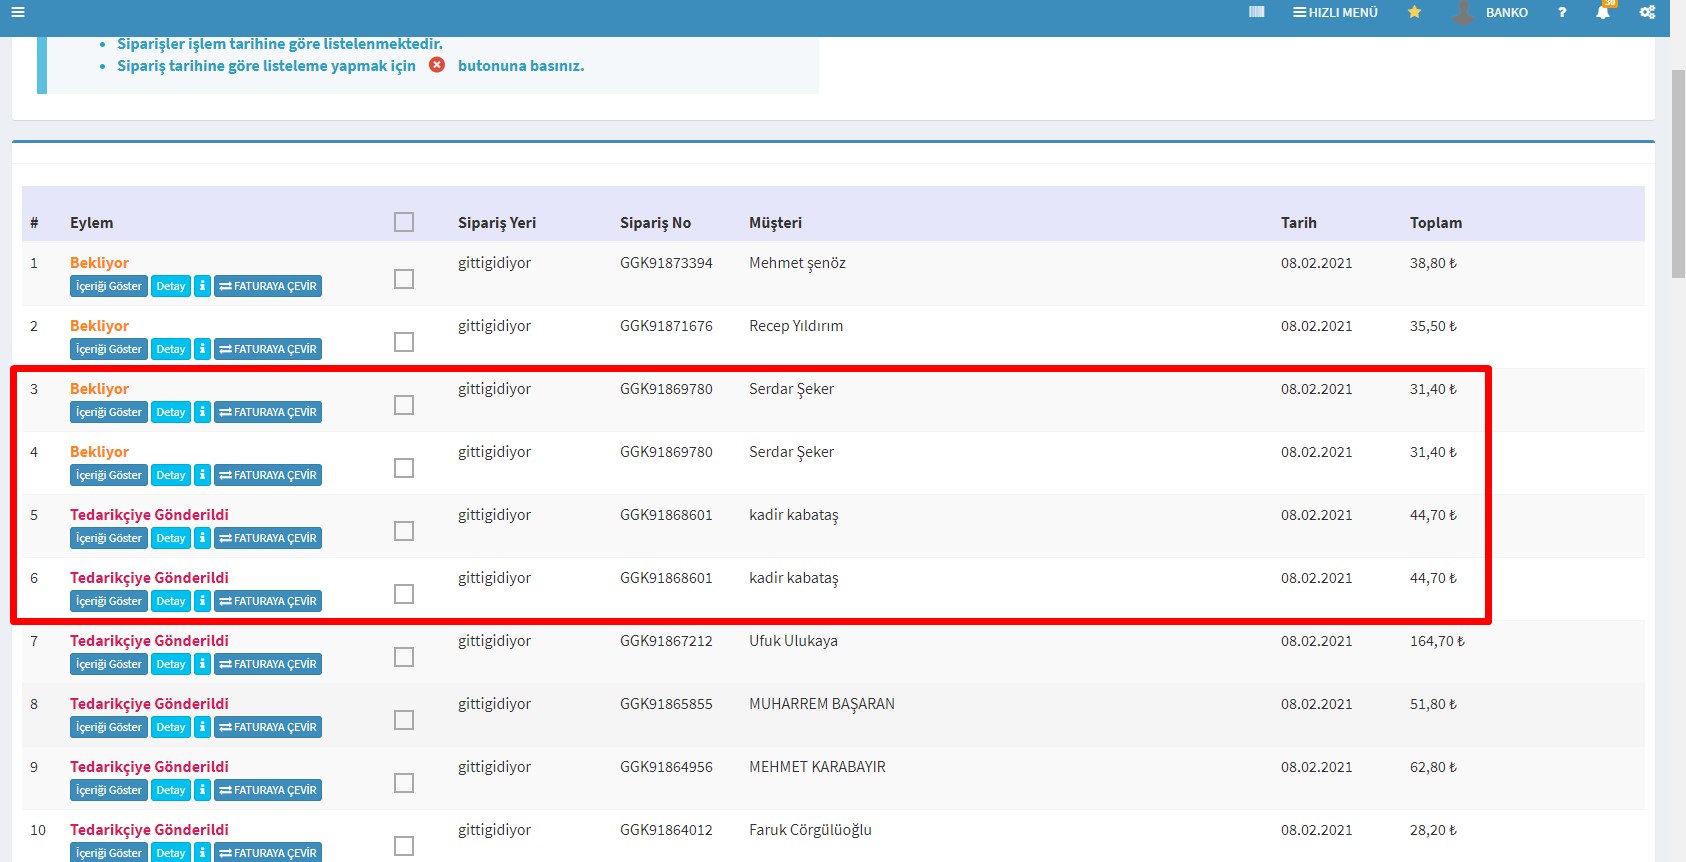Click the vertical page scrollbar thumb

coord(1678,175)
